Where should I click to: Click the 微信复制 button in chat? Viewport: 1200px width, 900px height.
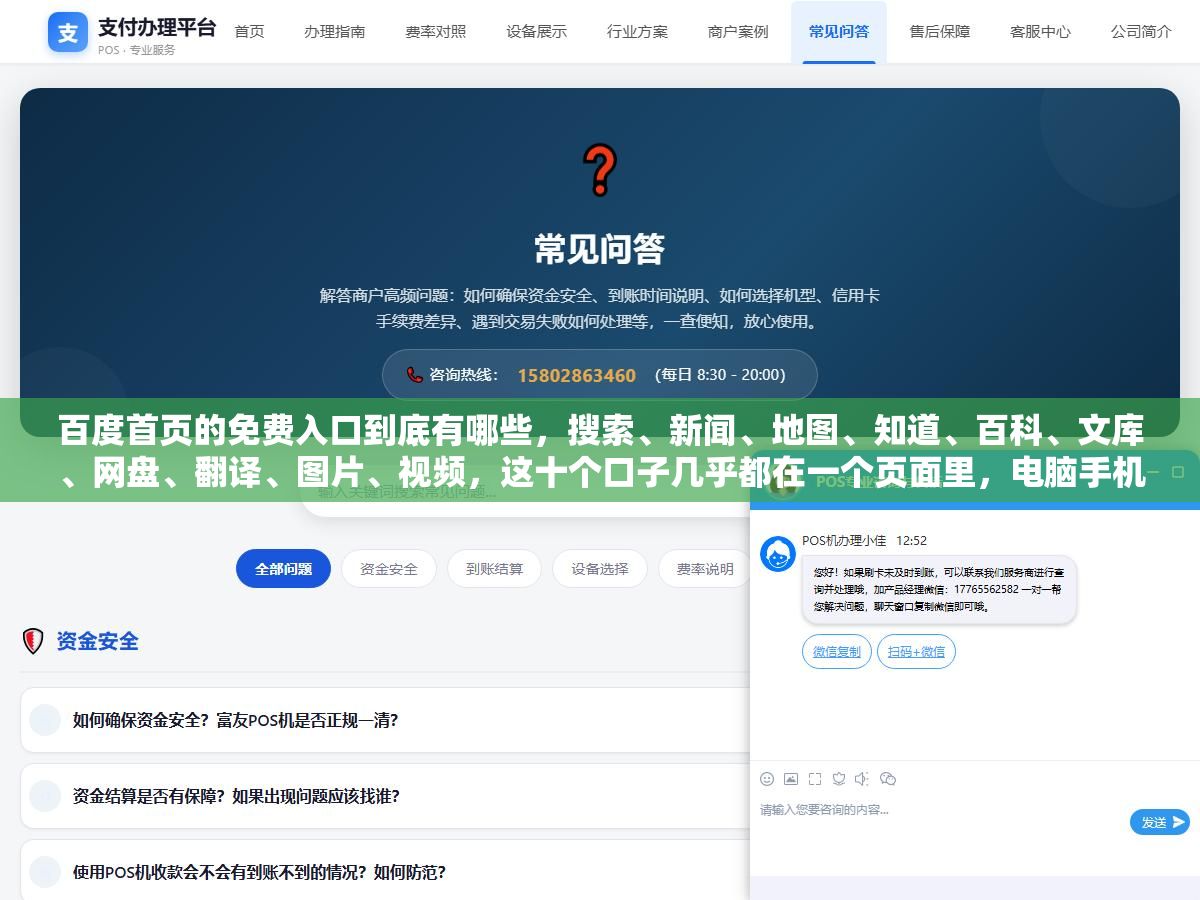(837, 652)
